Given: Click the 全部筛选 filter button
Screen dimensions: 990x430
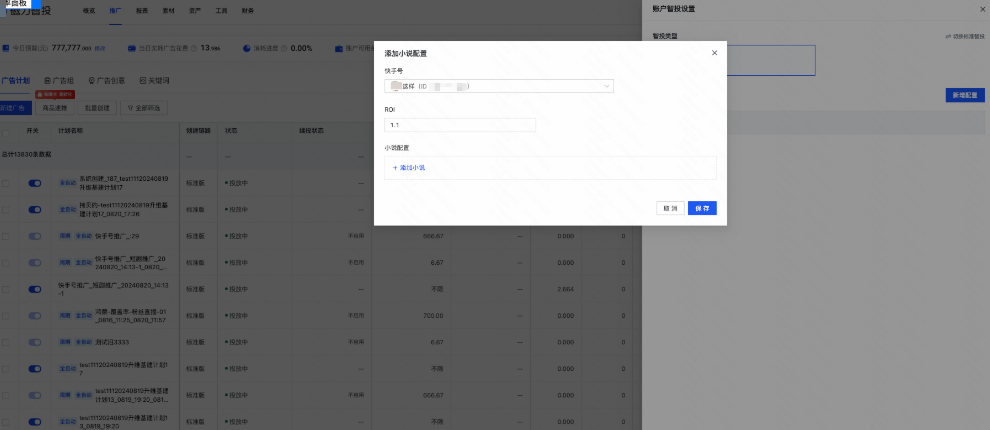Looking at the screenshot, I should [x=143, y=107].
